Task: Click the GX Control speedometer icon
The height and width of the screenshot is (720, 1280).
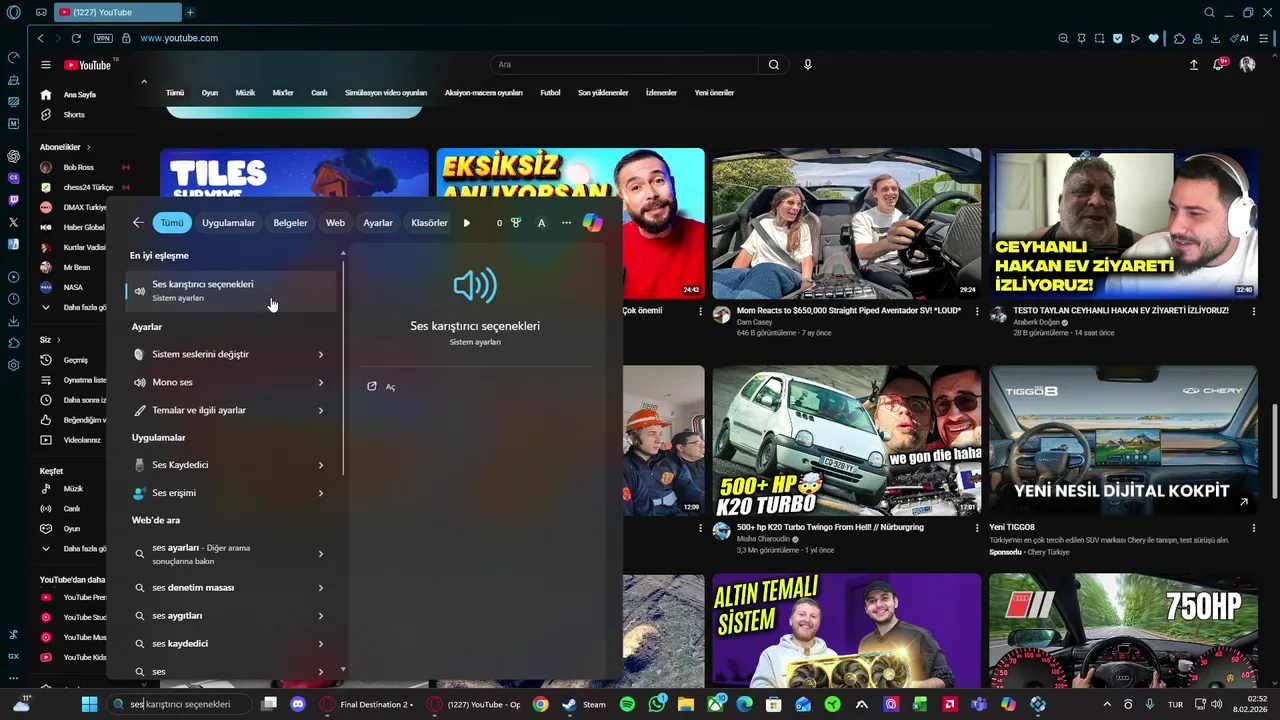Action: (x=13, y=57)
